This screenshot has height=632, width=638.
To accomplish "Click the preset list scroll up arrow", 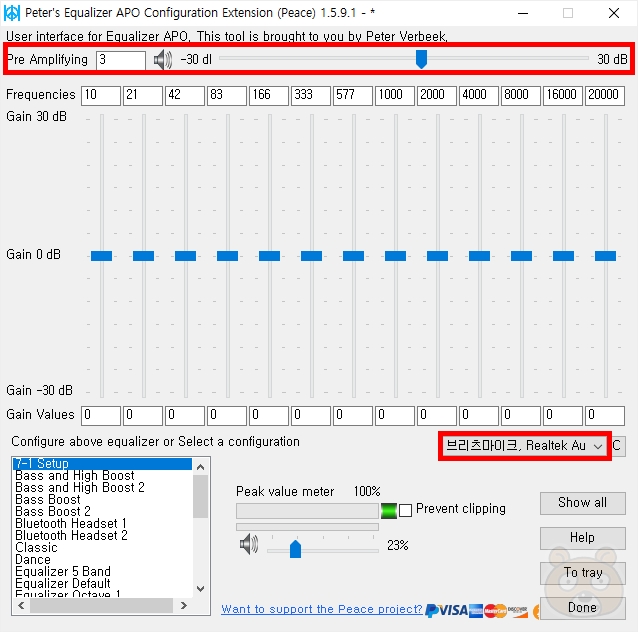I will 201,467.
